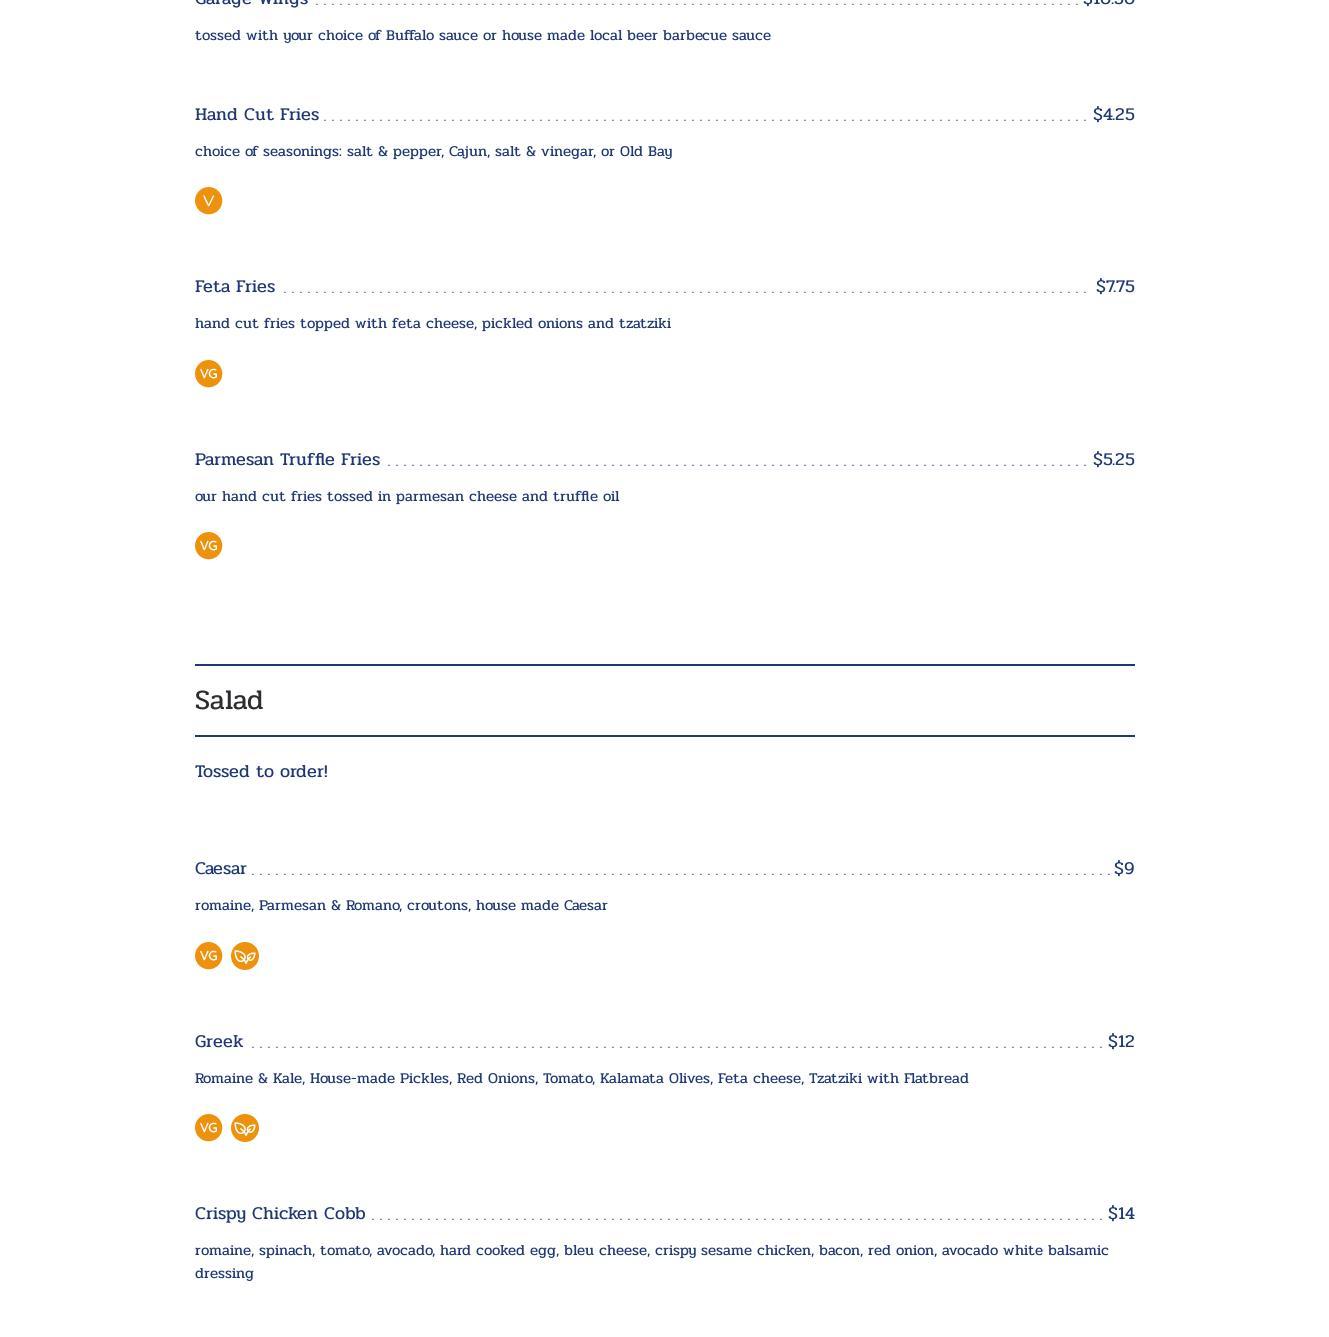
Task: Click the VG badge under Caesar salad
Action: (x=208, y=956)
